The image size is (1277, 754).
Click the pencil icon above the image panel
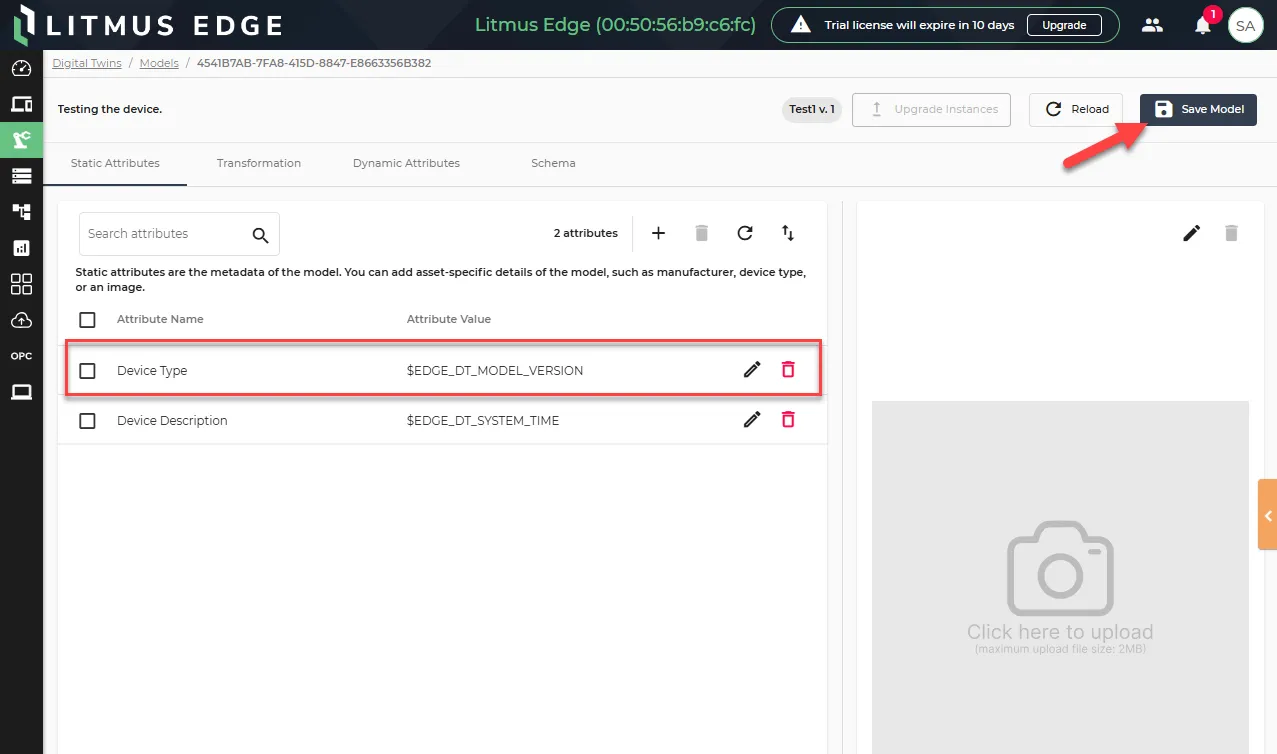point(1192,233)
